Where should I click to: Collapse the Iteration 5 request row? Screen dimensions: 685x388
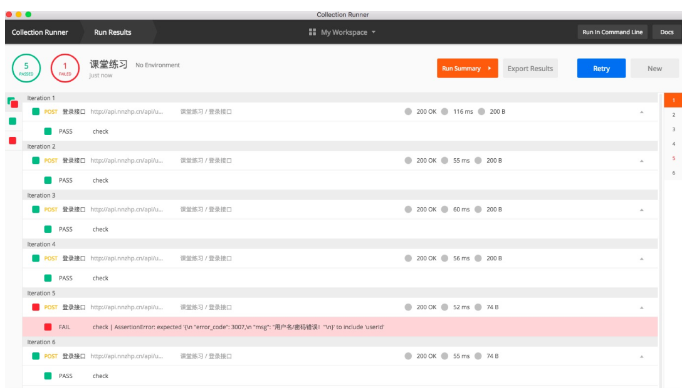coord(642,308)
